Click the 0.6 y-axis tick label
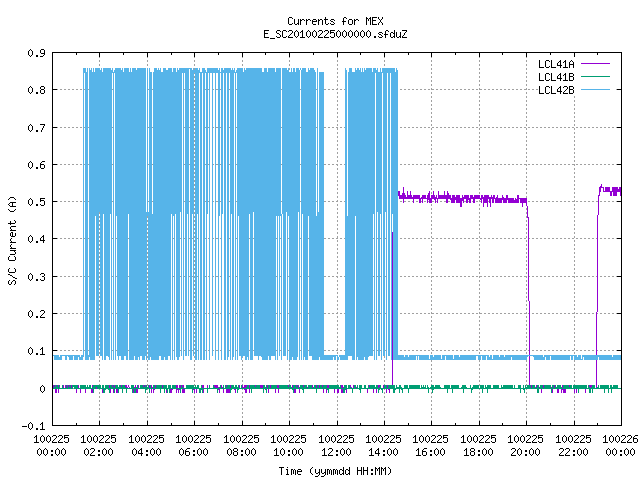The image size is (640, 480). [x=36, y=165]
